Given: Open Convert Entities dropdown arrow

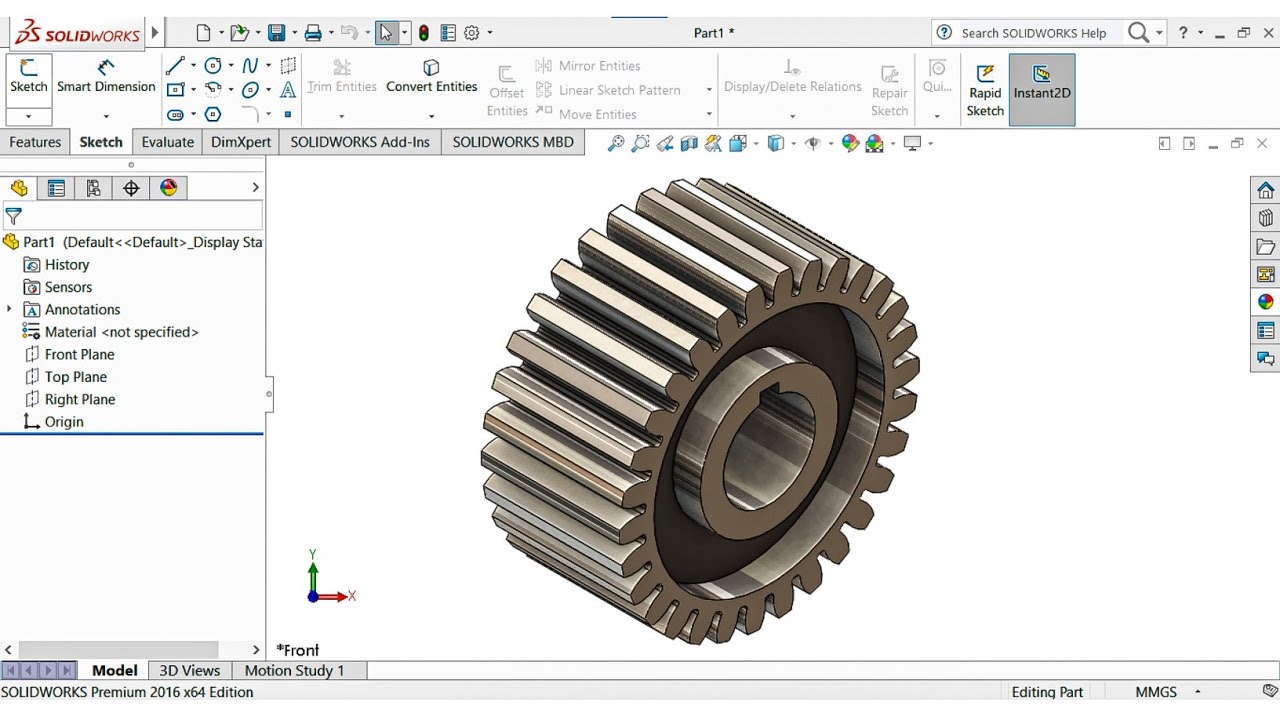Looking at the screenshot, I should coord(431,116).
